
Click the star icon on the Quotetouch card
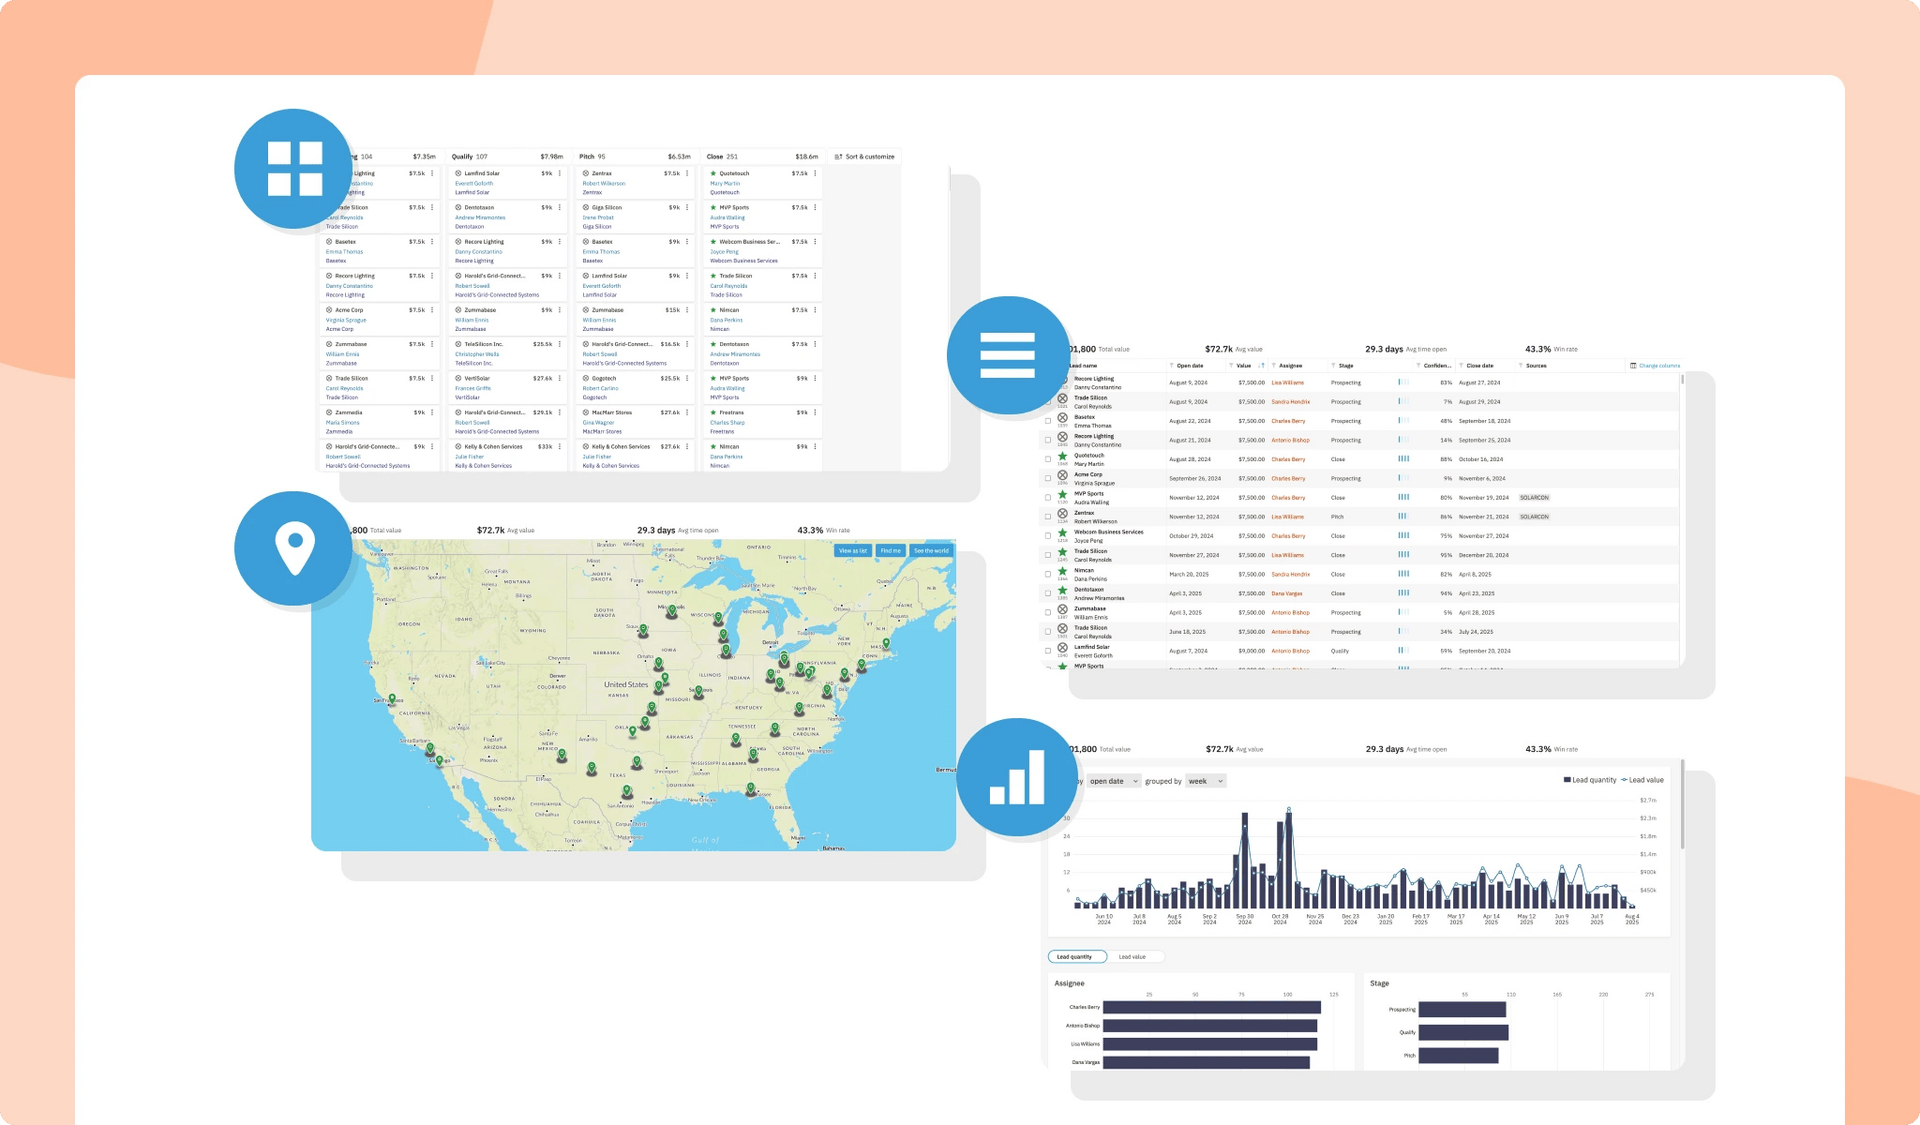(x=713, y=173)
